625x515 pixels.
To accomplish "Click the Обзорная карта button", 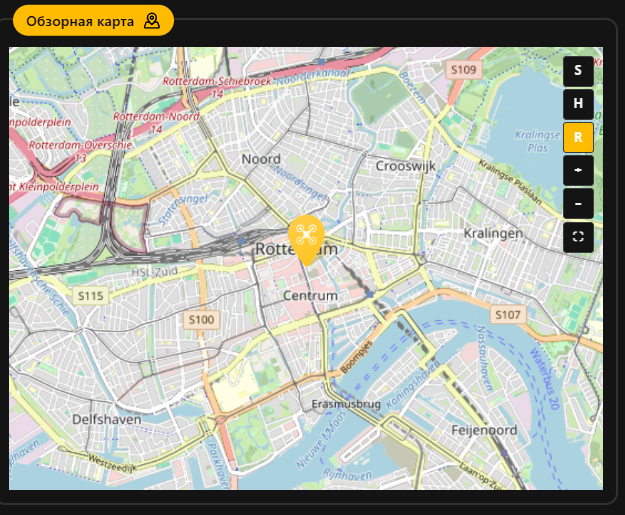I will click(93, 21).
